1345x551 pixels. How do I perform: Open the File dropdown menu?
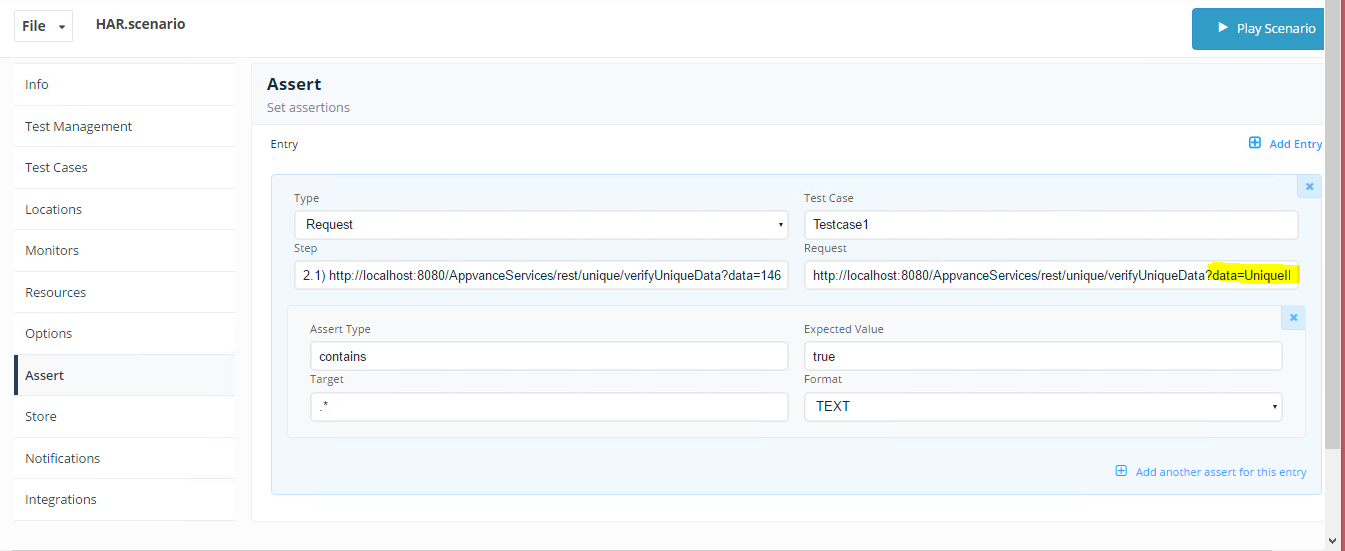pos(43,26)
